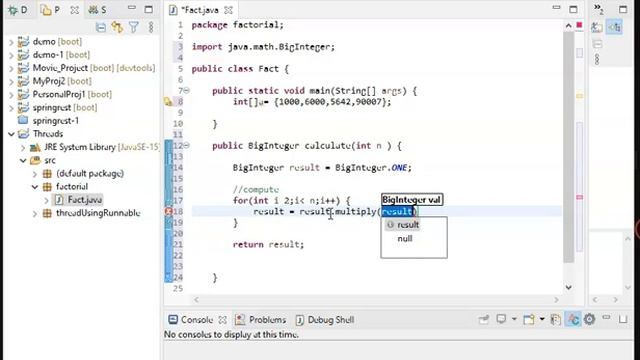The image size is (640, 360).
Task: Expand the (default package) node
Action: pyautogui.click(x=35, y=174)
